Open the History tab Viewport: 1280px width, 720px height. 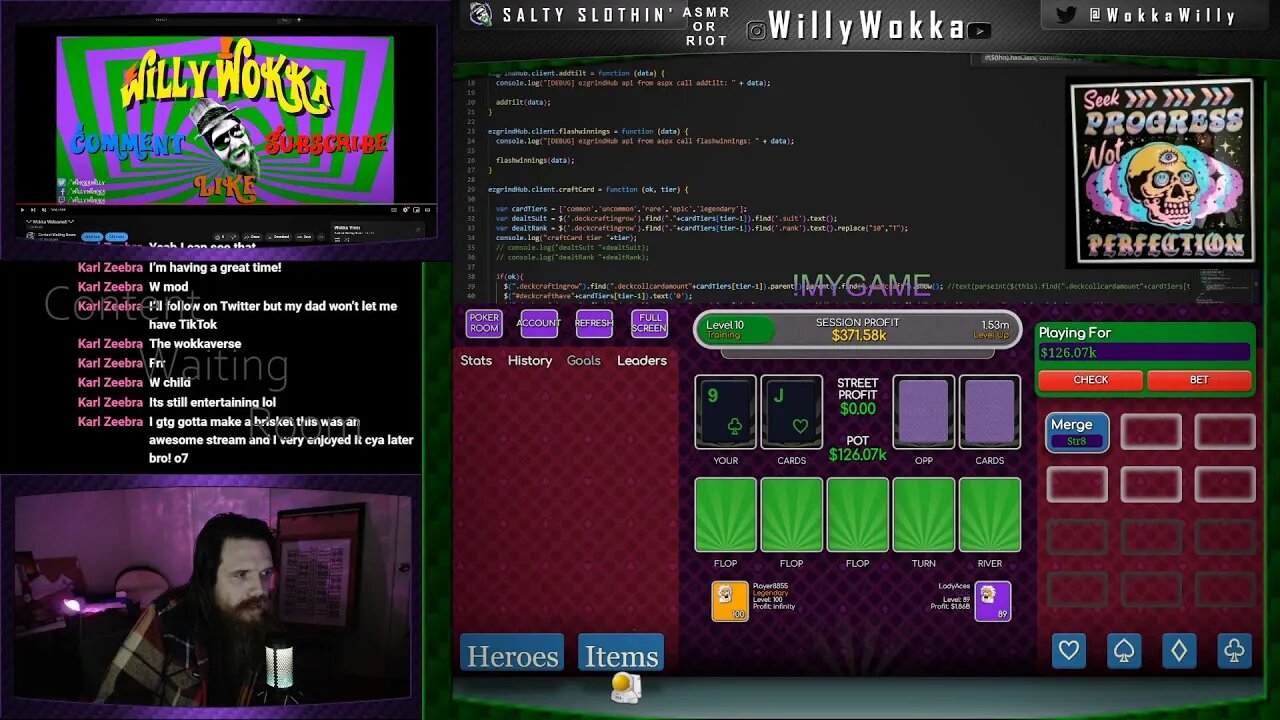coord(530,361)
